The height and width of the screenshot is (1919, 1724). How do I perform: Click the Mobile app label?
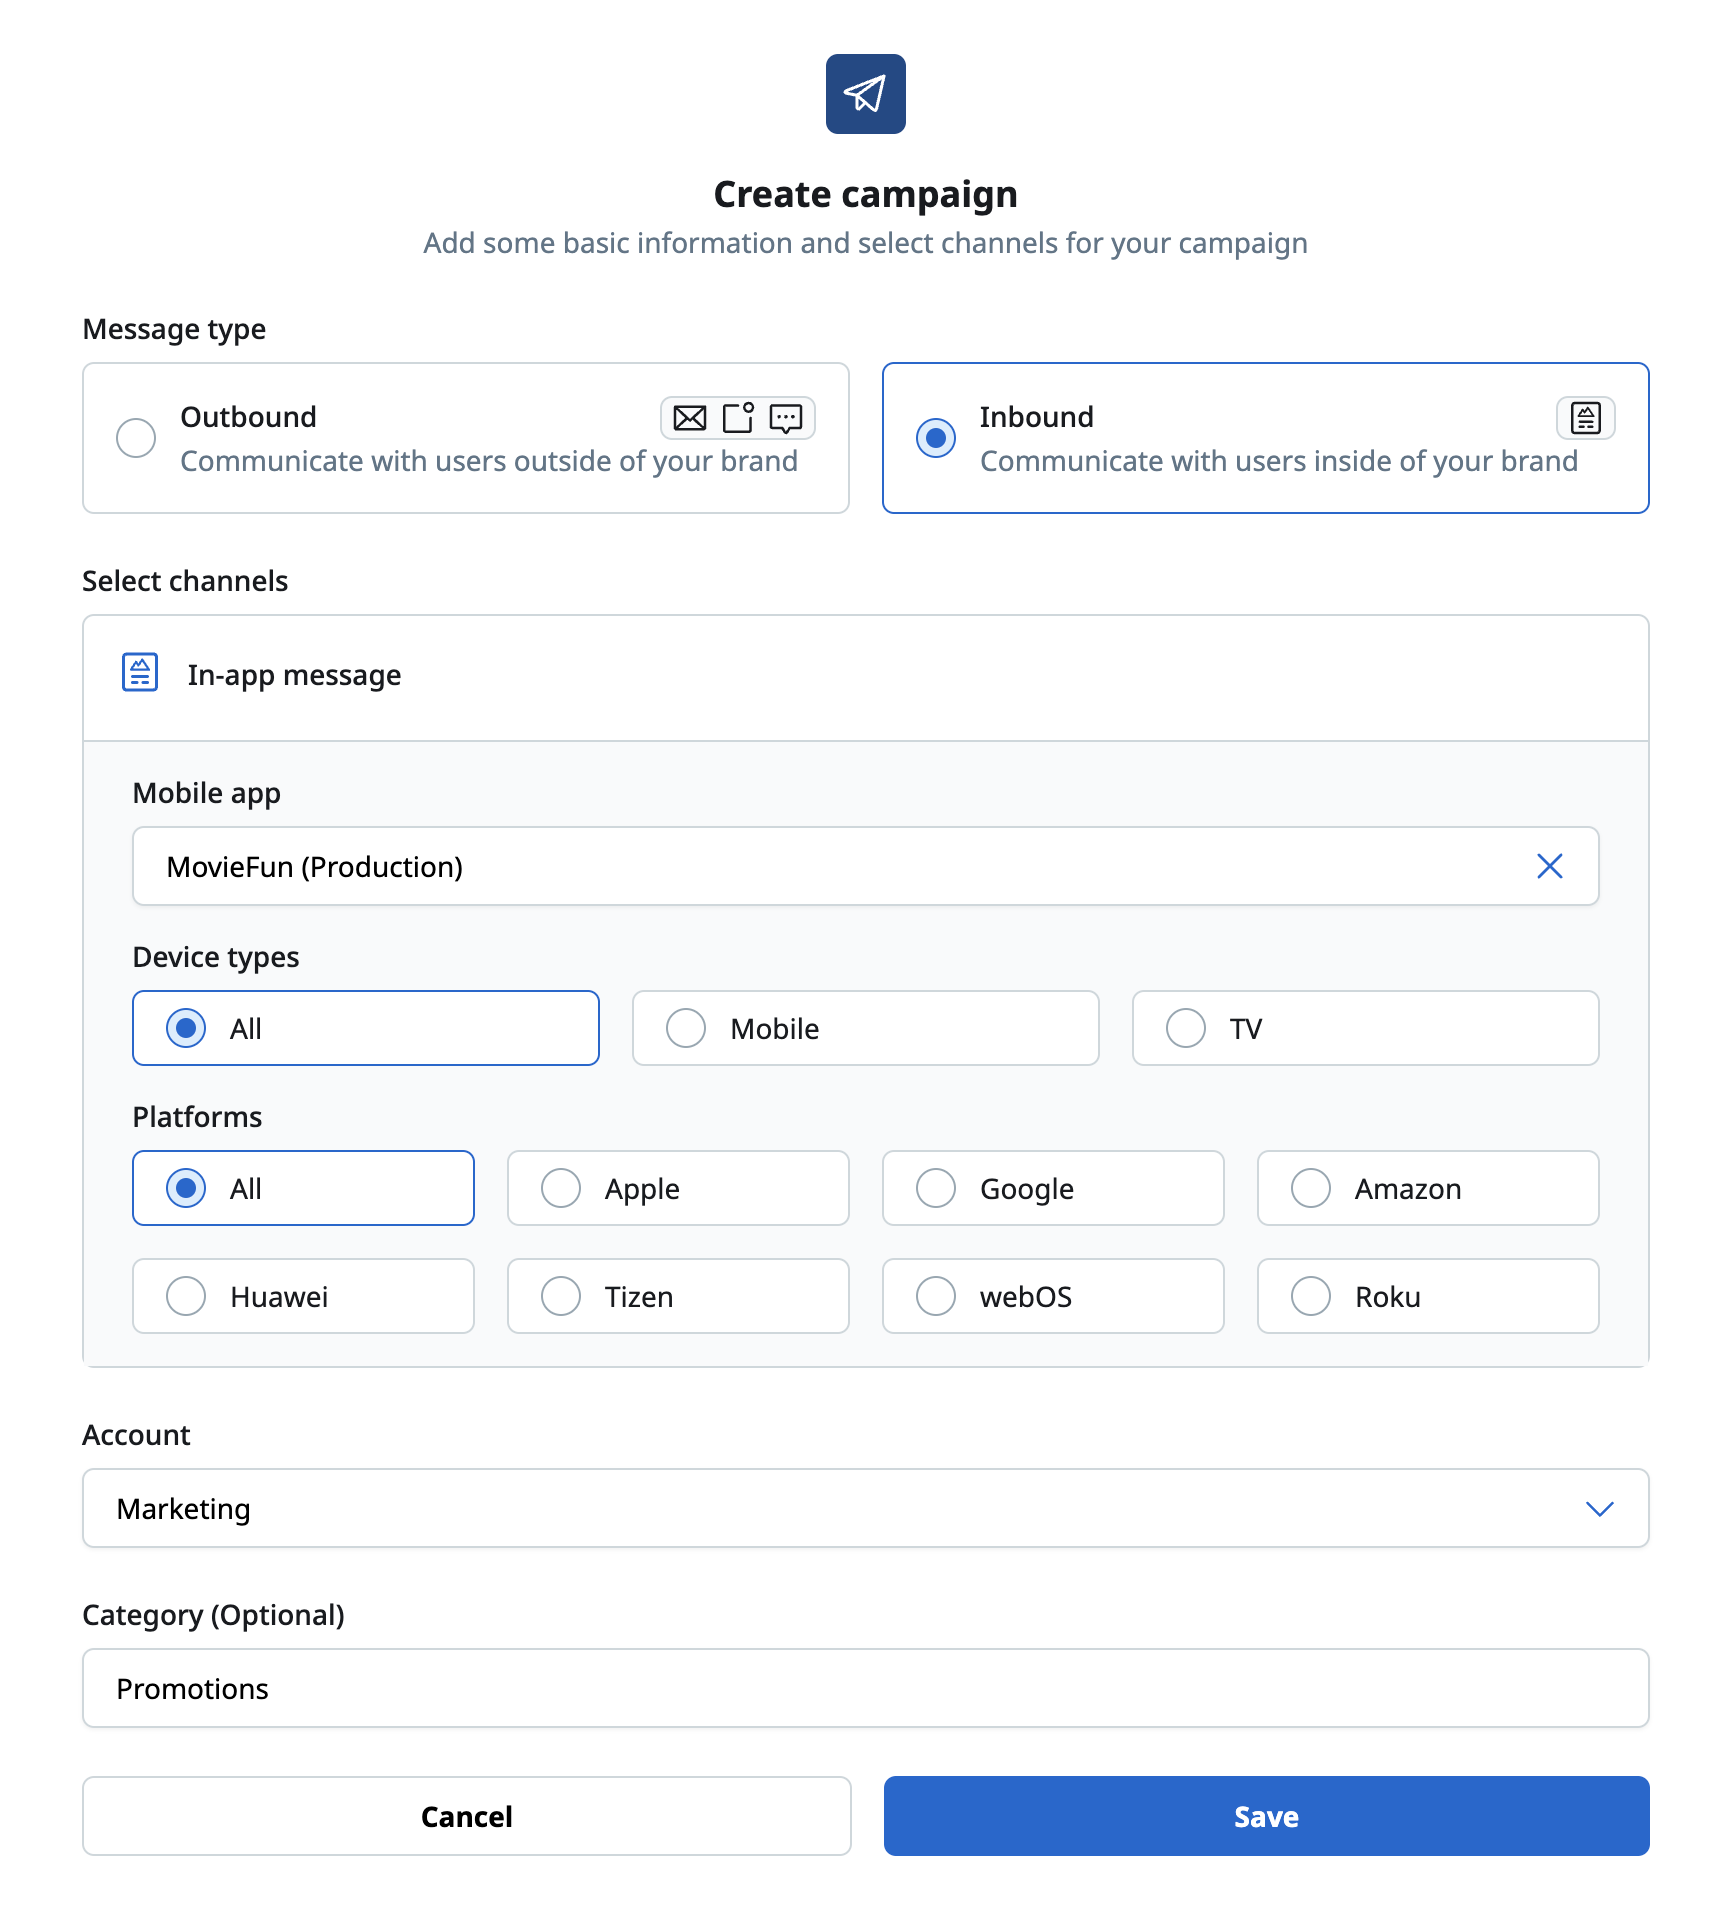(207, 793)
